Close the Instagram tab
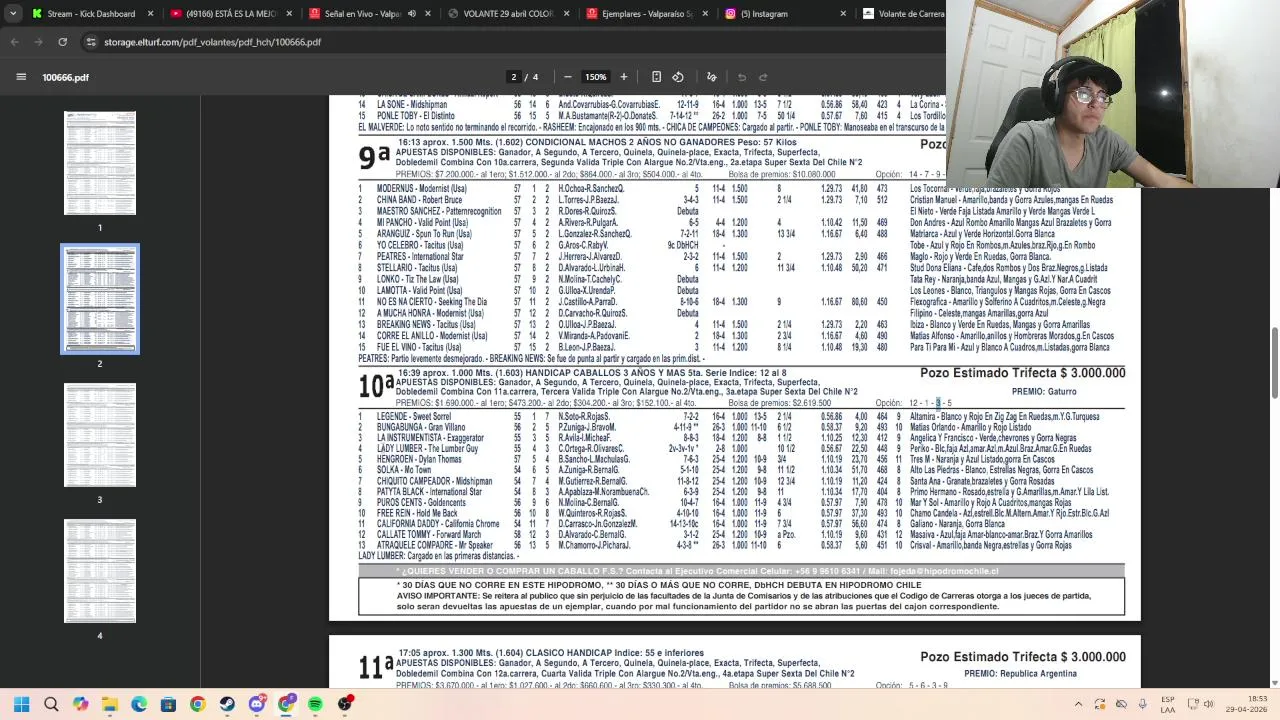1280x720 pixels. coord(842,14)
